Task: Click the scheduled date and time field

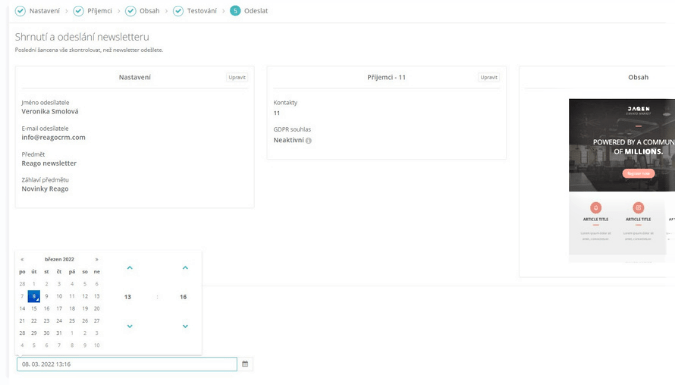Action: pyautogui.click(x=127, y=364)
